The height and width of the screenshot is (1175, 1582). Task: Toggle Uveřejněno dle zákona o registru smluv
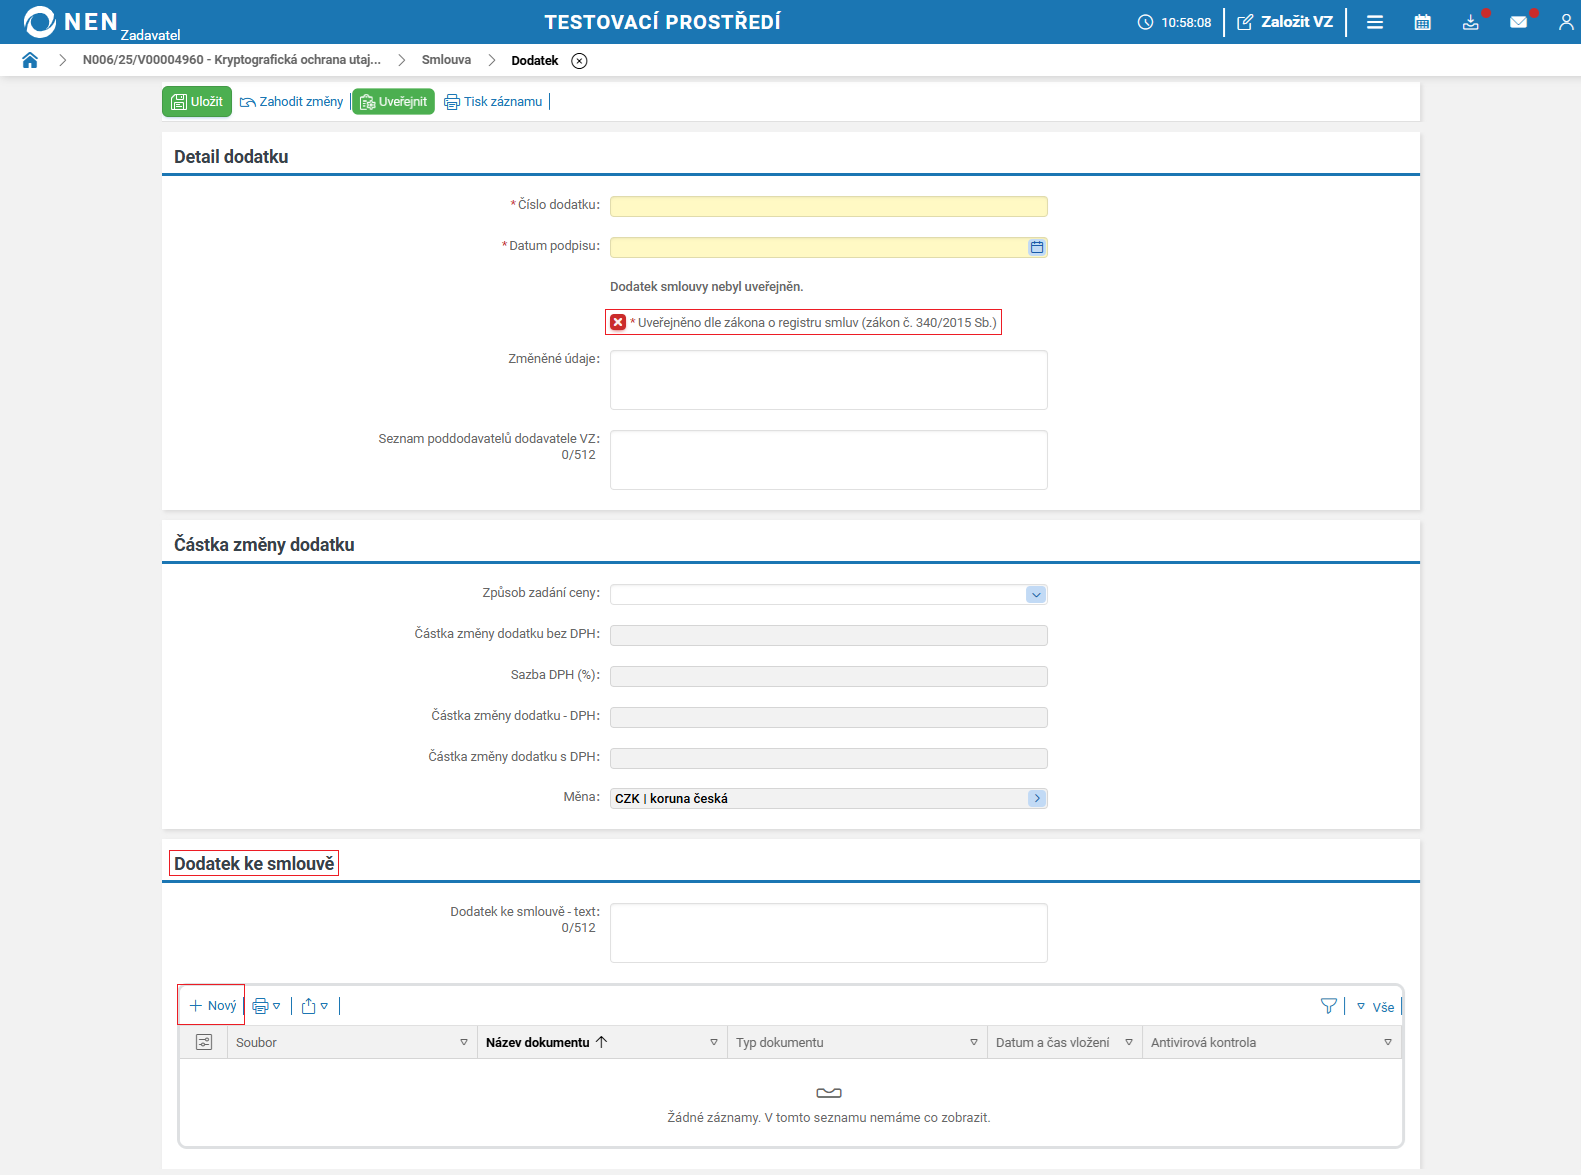618,322
